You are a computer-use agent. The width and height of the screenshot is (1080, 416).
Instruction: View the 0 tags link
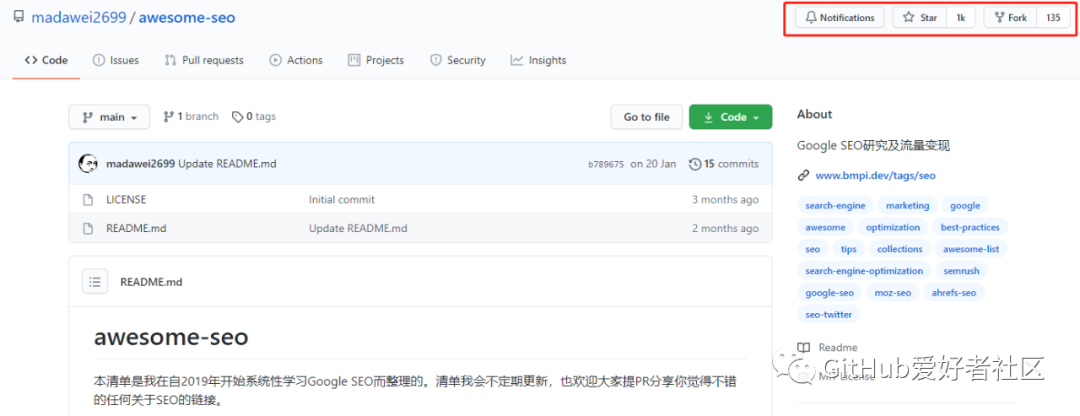coord(253,116)
